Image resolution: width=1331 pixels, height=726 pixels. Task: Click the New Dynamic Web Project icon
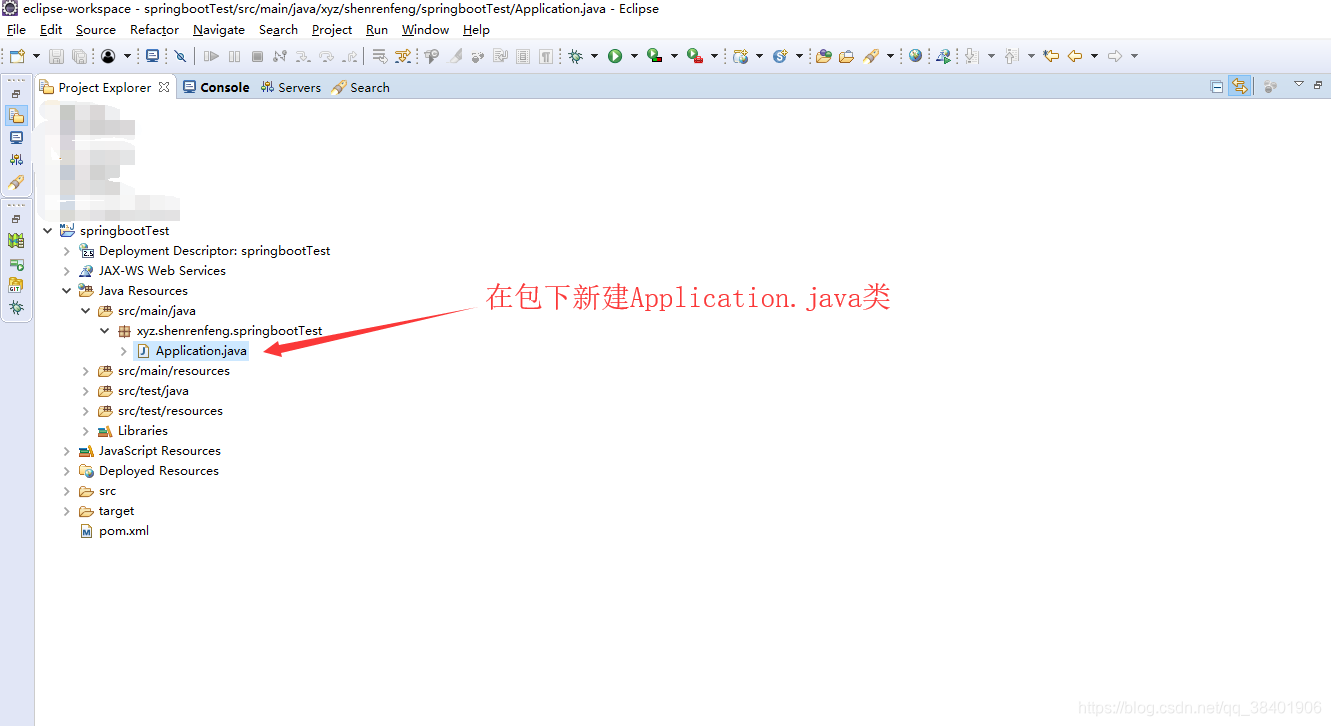point(740,56)
